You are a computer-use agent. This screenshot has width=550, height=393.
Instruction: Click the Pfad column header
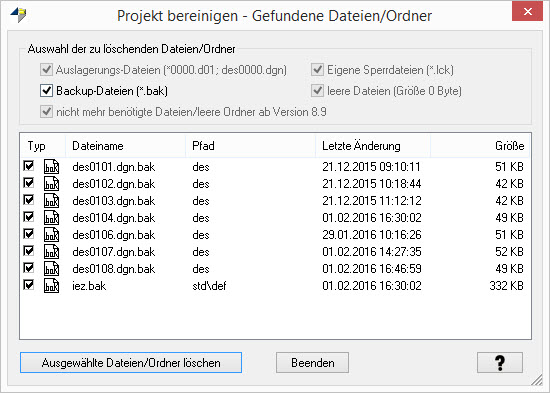point(250,146)
